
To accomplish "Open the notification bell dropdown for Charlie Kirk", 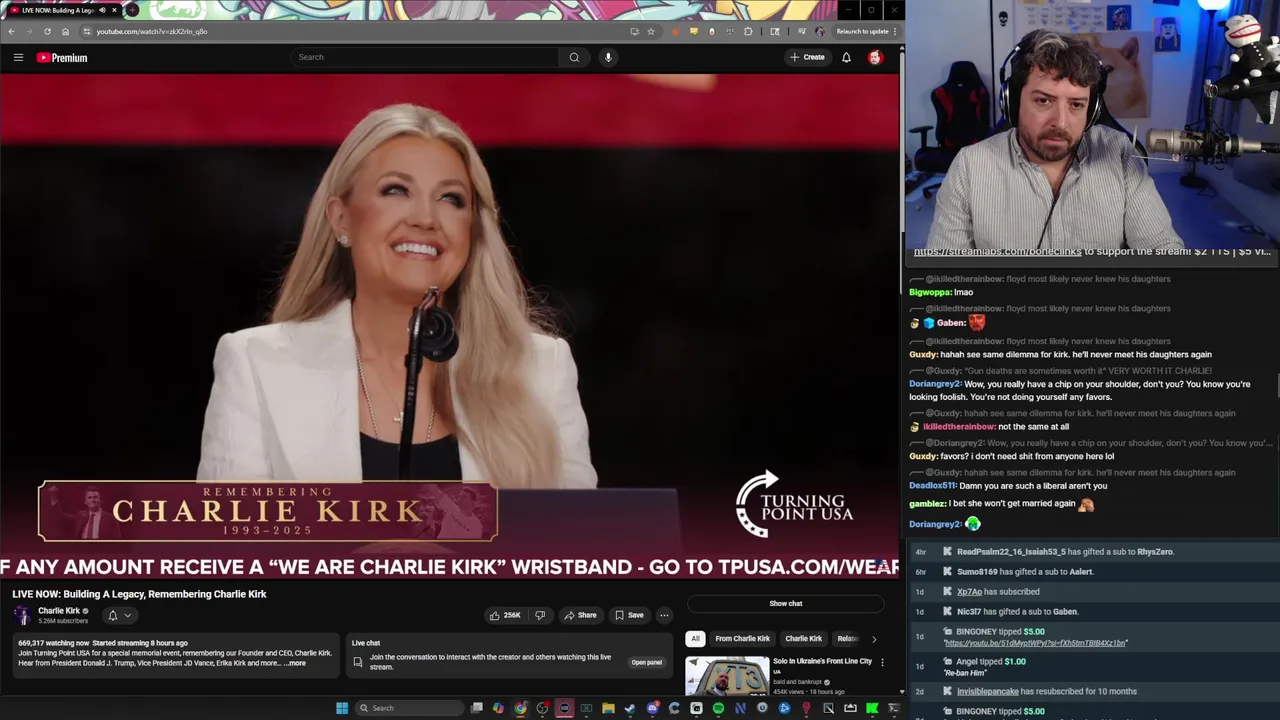I will [x=119, y=615].
